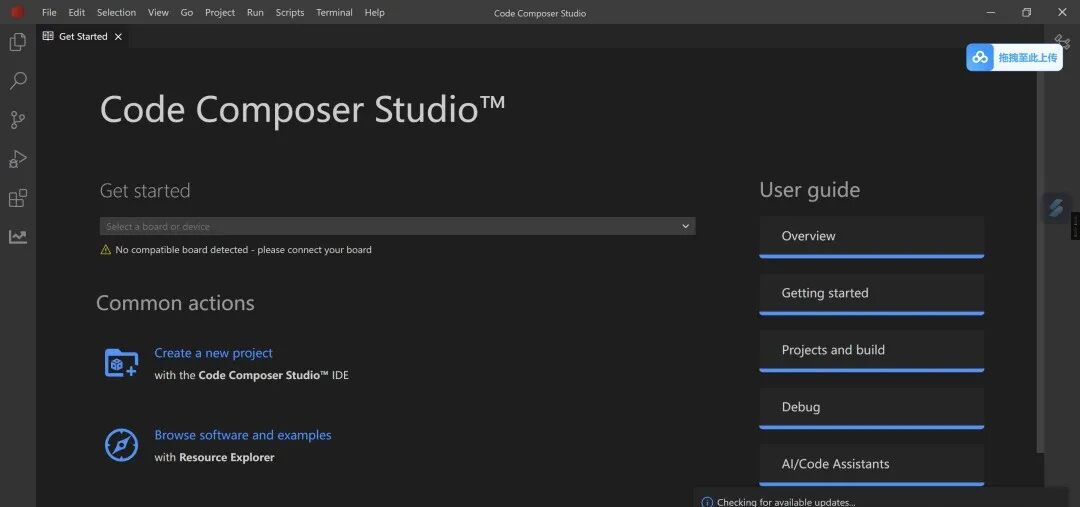Click the 'with Resource Explorer' text

214,457
